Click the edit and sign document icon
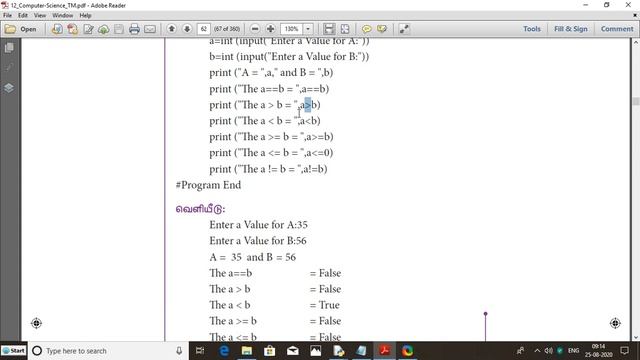 coord(88,29)
